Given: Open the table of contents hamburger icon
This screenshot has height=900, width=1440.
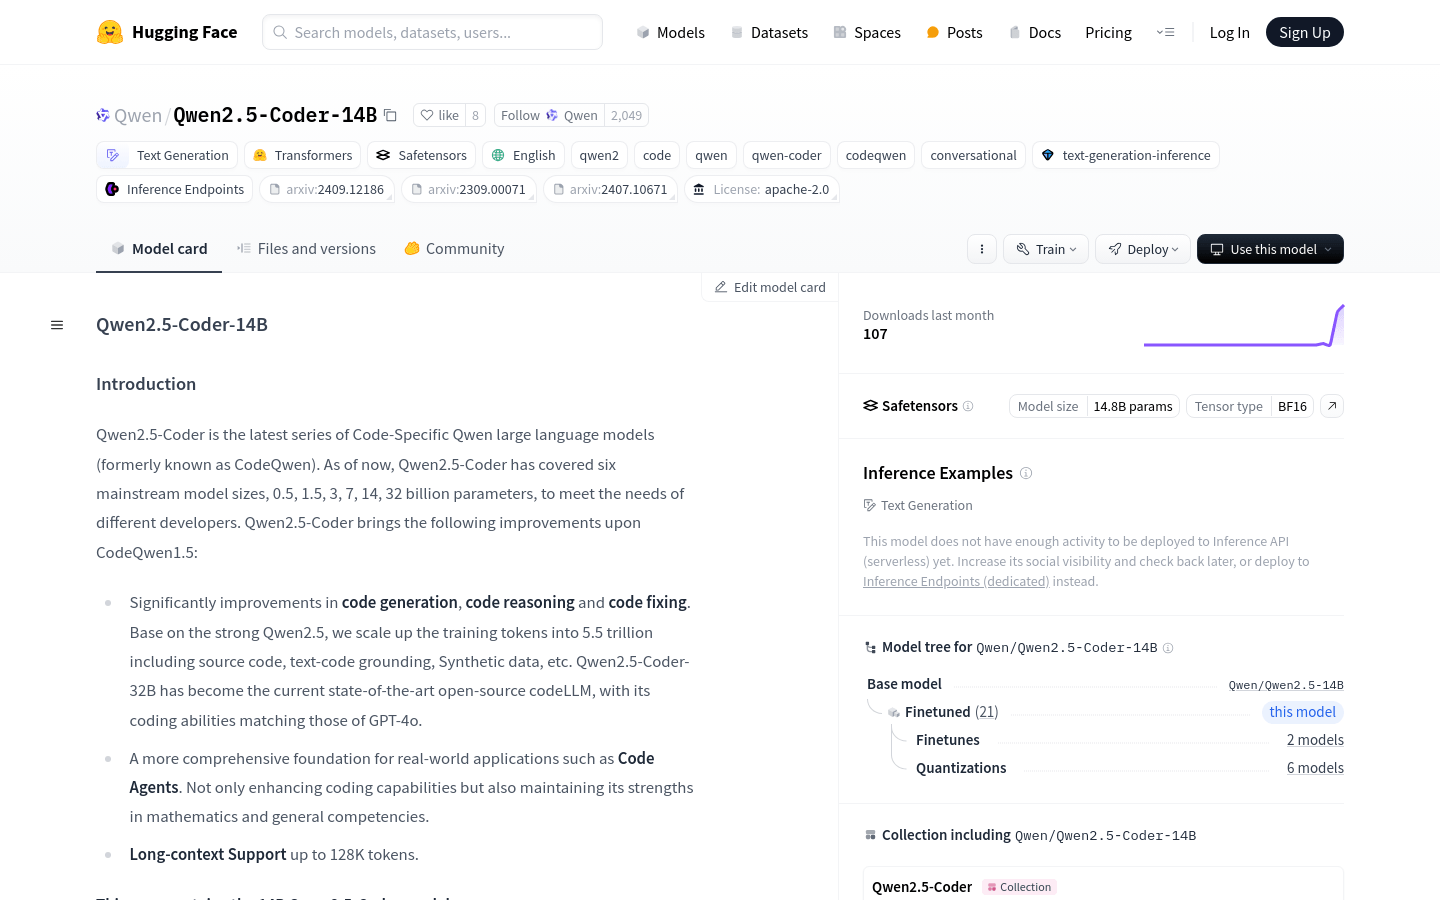Looking at the screenshot, I should [x=57, y=325].
